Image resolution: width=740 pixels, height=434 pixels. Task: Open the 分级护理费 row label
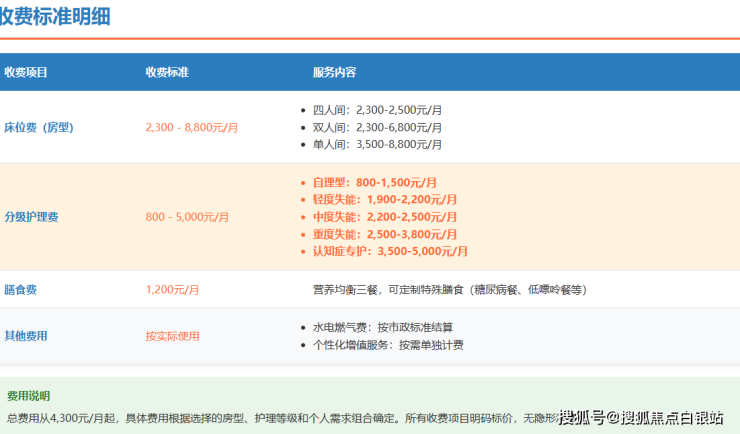[x=32, y=217]
